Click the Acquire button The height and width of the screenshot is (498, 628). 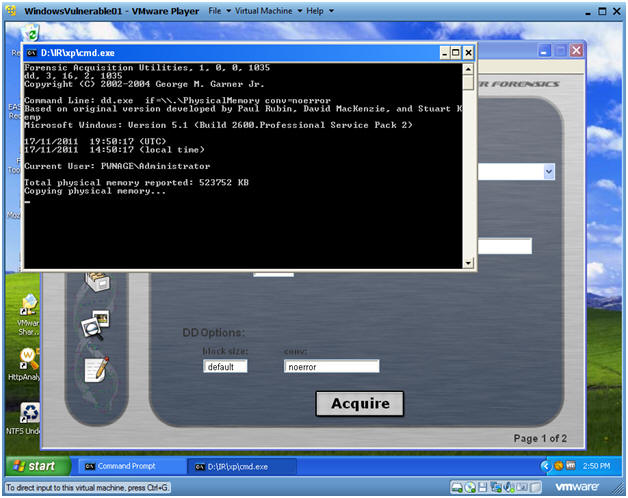point(360,403)
